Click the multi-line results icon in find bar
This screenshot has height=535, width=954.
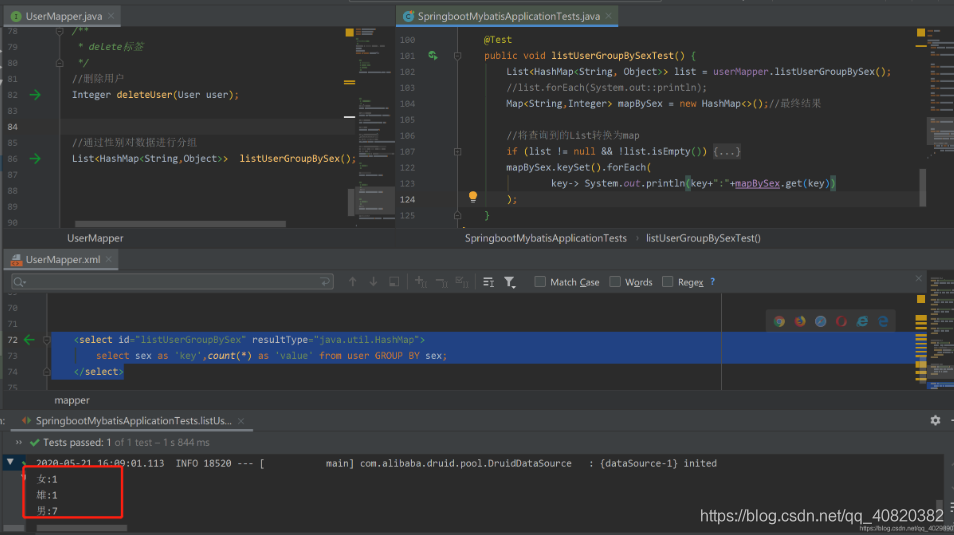pyautogui.click(x=489, y=282)
